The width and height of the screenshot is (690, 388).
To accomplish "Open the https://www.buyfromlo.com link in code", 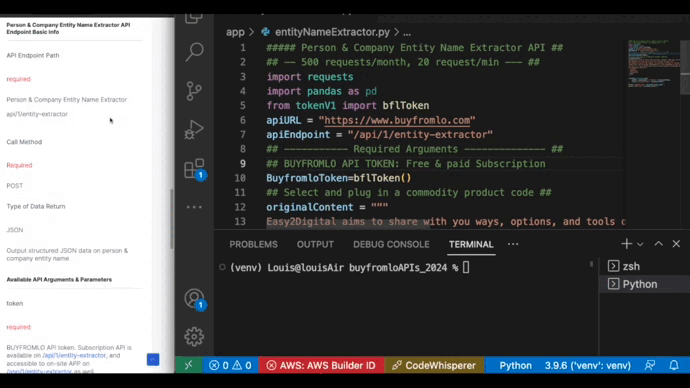I will pos(397,120).
